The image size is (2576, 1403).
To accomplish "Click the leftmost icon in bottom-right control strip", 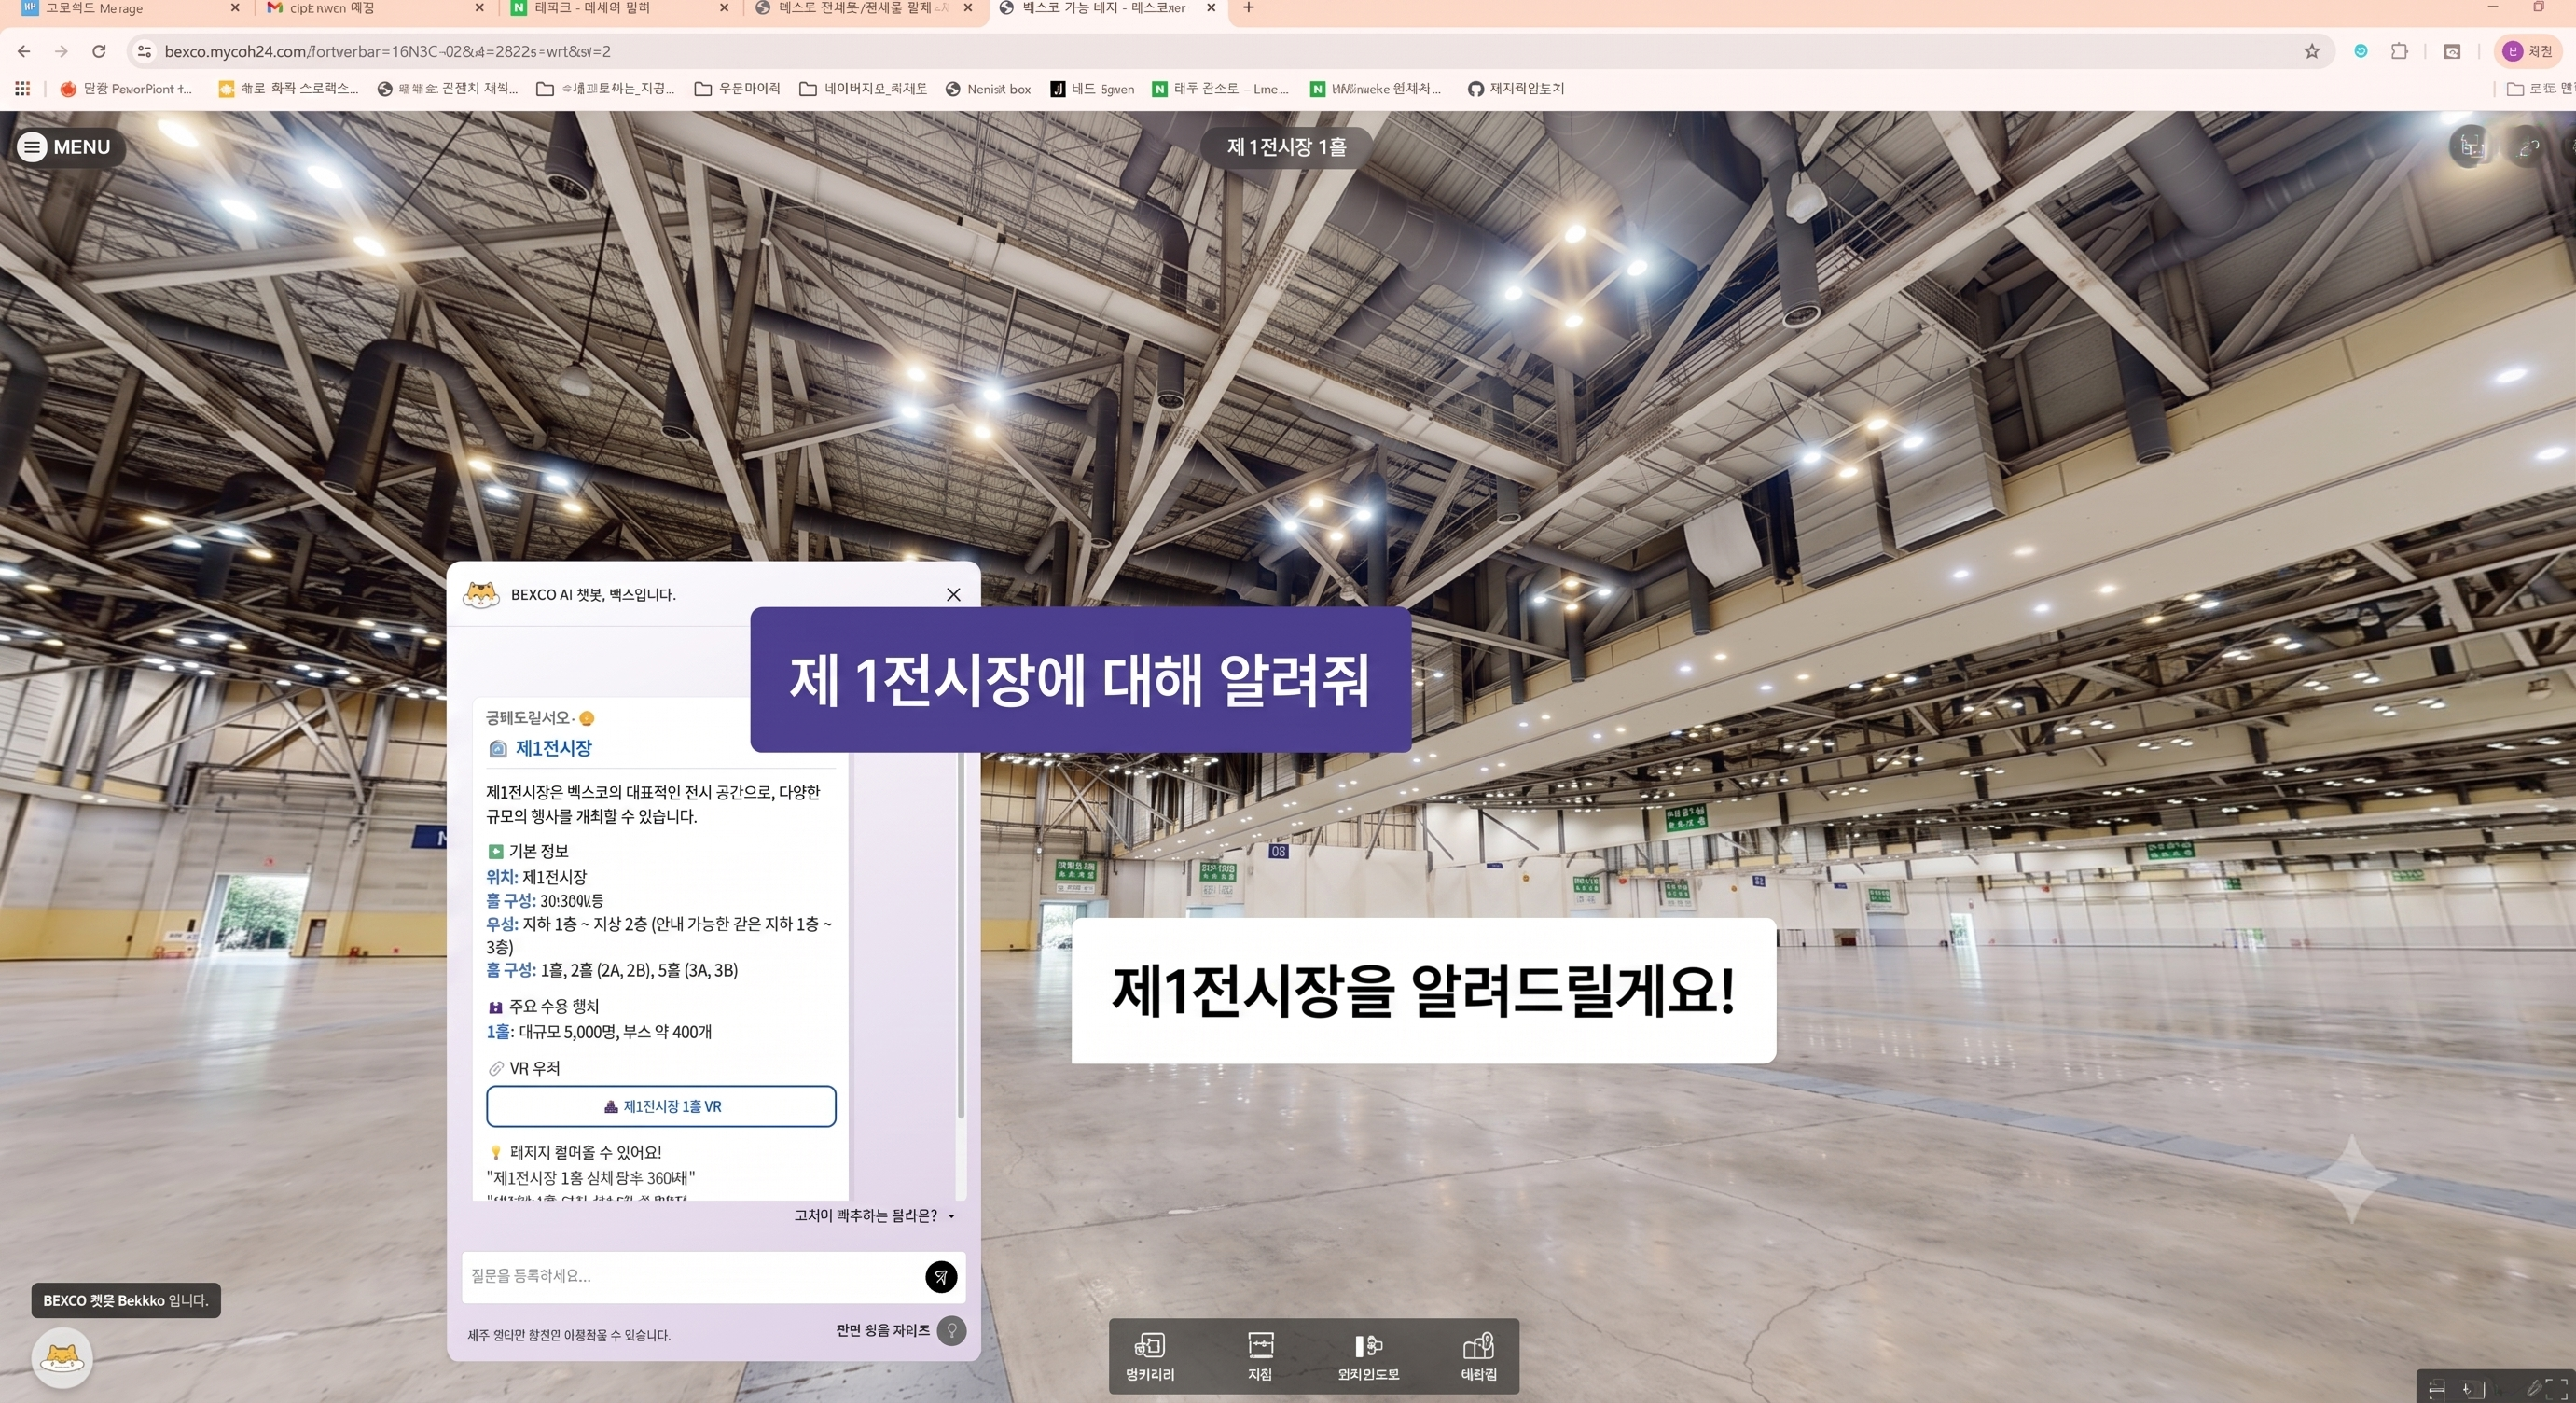I will tap(2436, 1389).
